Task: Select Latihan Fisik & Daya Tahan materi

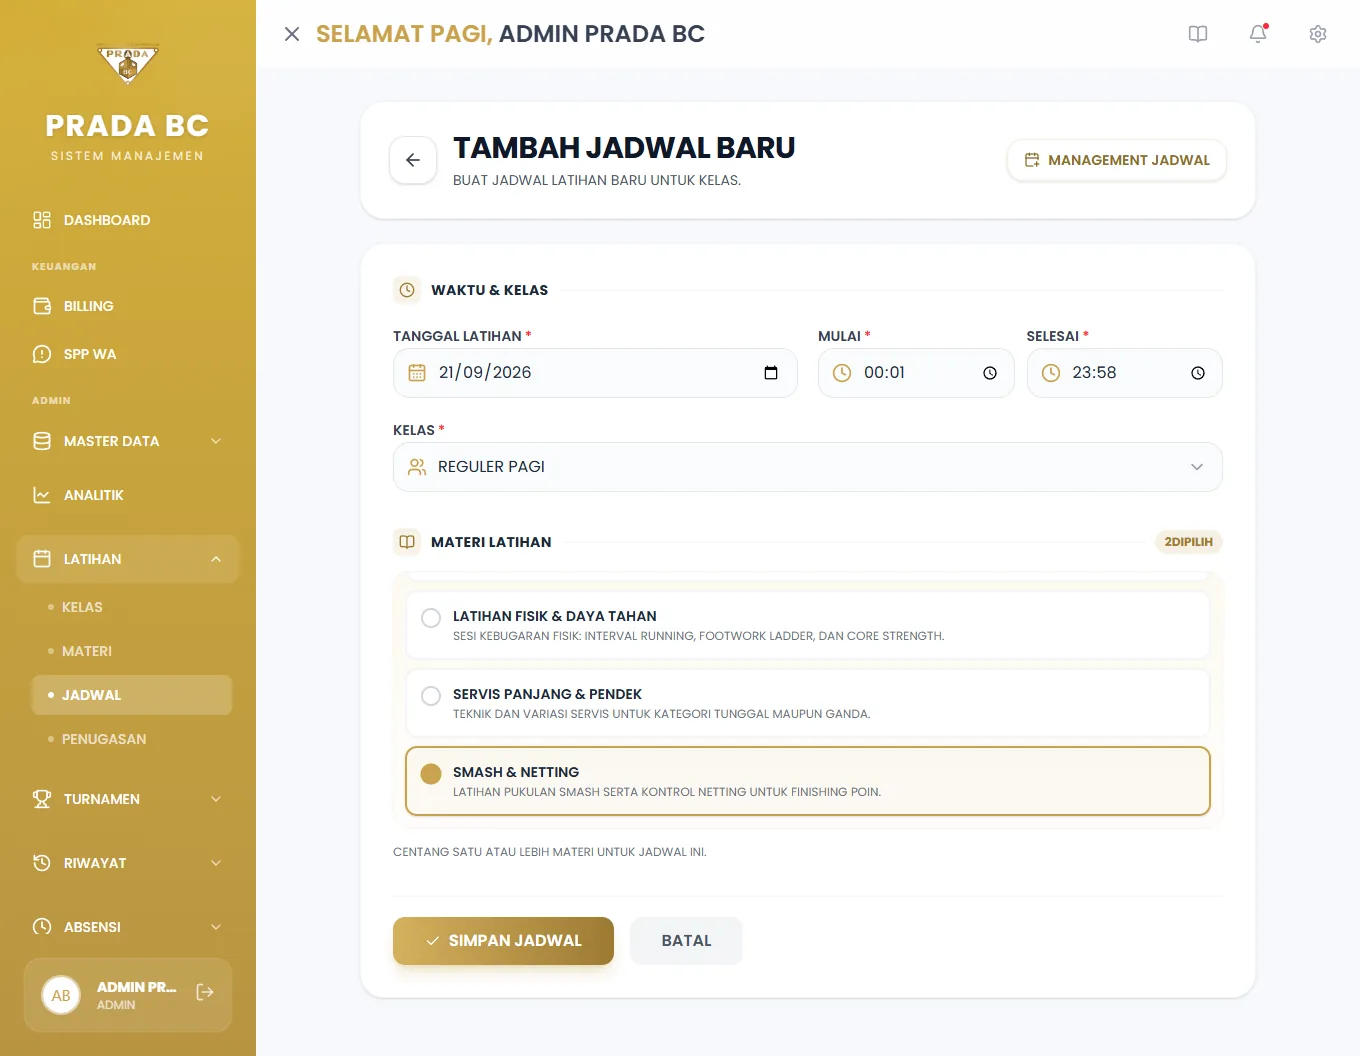Action: (808, 626)
